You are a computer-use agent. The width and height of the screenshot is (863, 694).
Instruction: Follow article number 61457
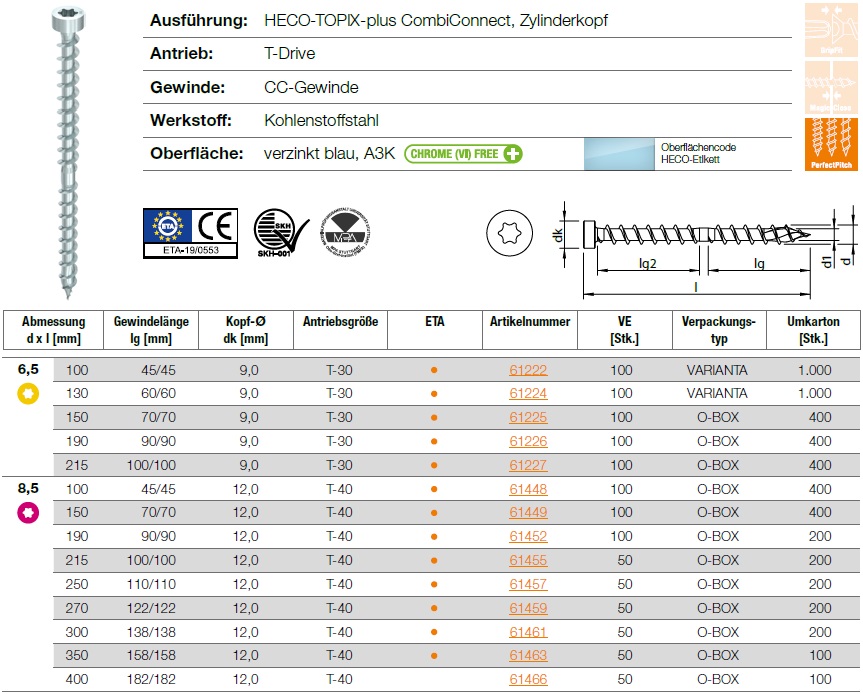point(528,584)
